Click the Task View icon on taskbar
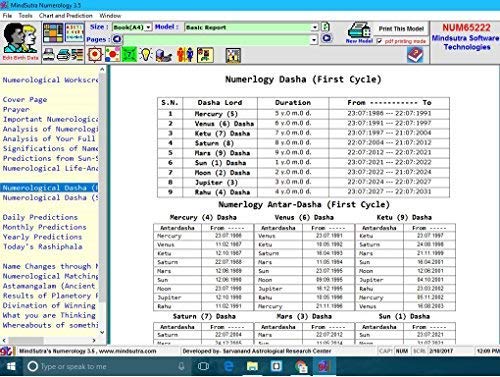The height and width of the screenshot is (377, 500). [x=203, y=366]
